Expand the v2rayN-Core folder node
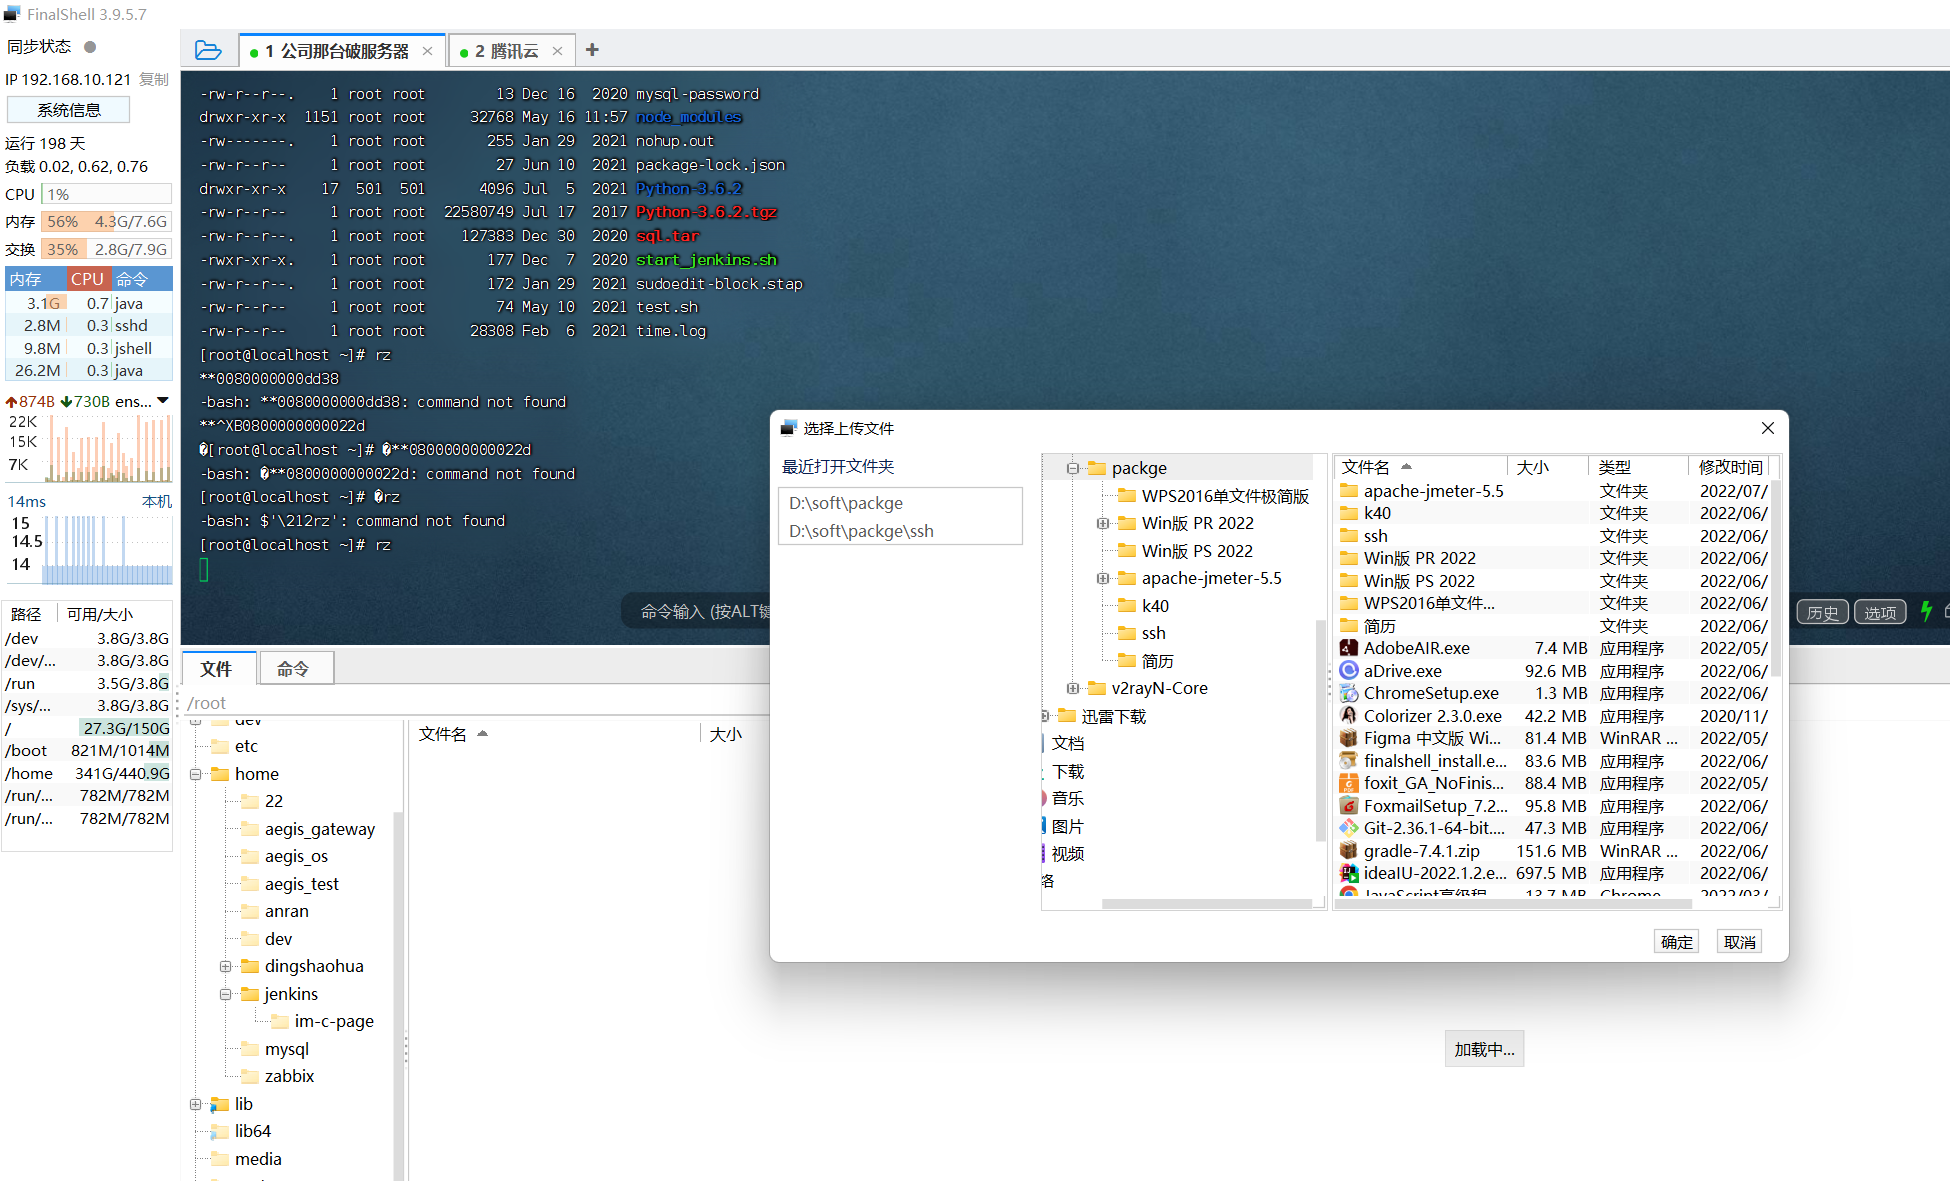Viewport: 1950px width, 1181px height. pos(1072,688)
